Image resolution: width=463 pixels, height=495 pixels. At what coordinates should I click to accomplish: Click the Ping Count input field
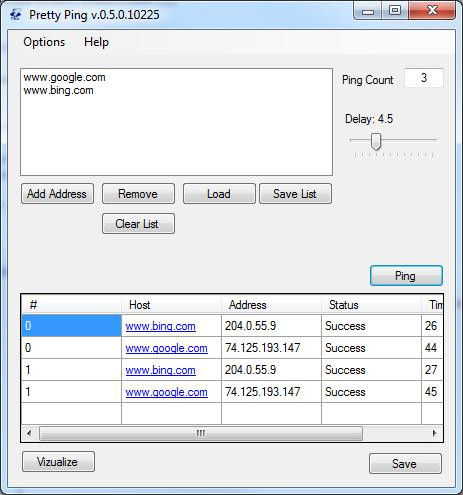tap(424, 78)
